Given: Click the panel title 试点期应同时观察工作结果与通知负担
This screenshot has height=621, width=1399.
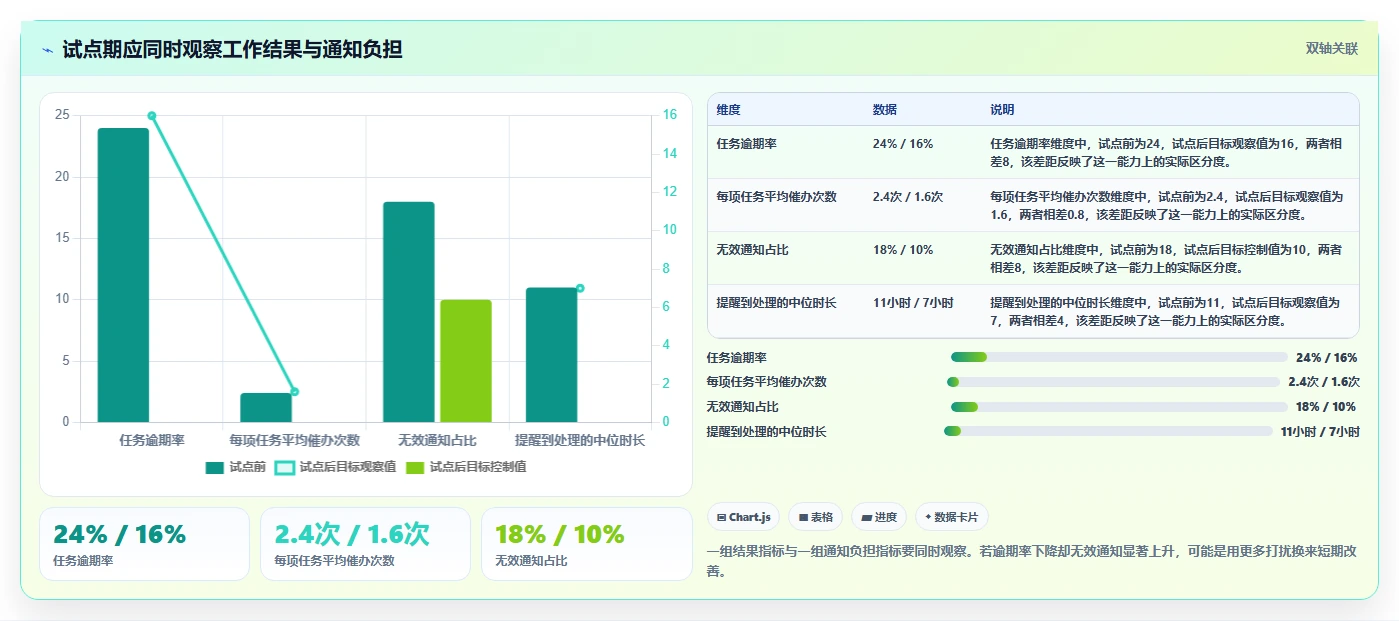Looking at the screenshot, I should tap(232, 50).
